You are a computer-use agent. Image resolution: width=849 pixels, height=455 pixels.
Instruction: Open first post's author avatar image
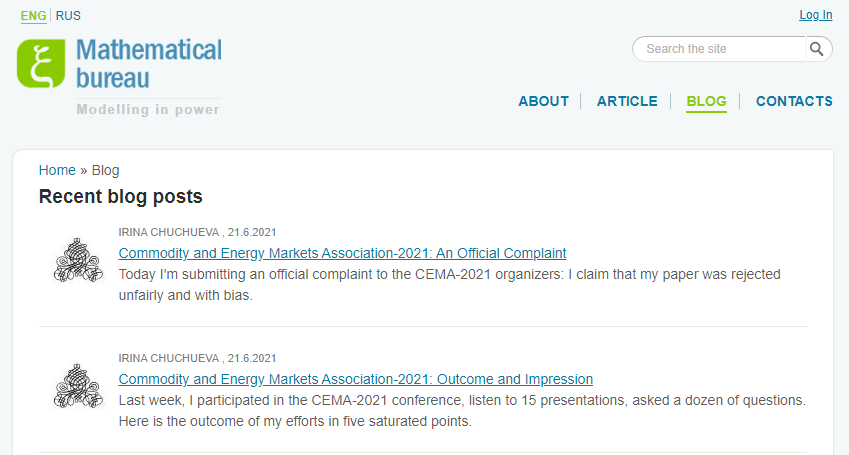click(79, 261)
